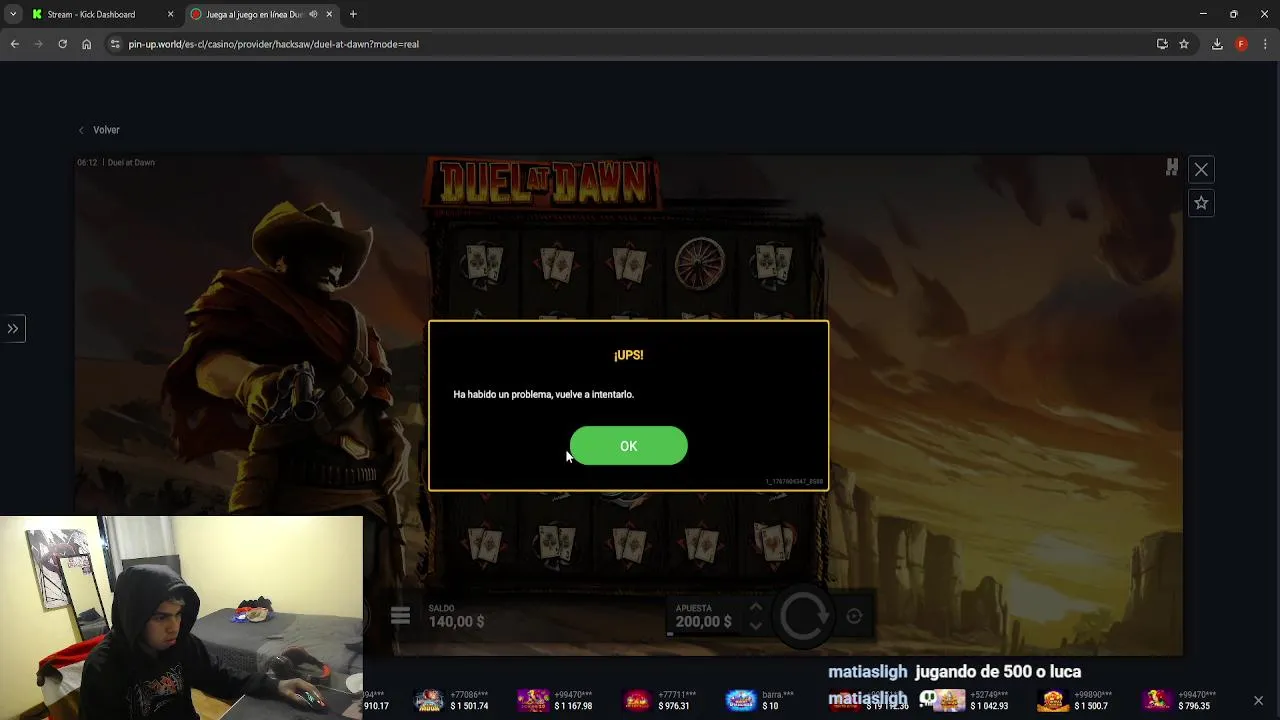The width and height of the screenshot is (1280, 720).
Task: Restore down the browser window
Action: pos(1233,14)
